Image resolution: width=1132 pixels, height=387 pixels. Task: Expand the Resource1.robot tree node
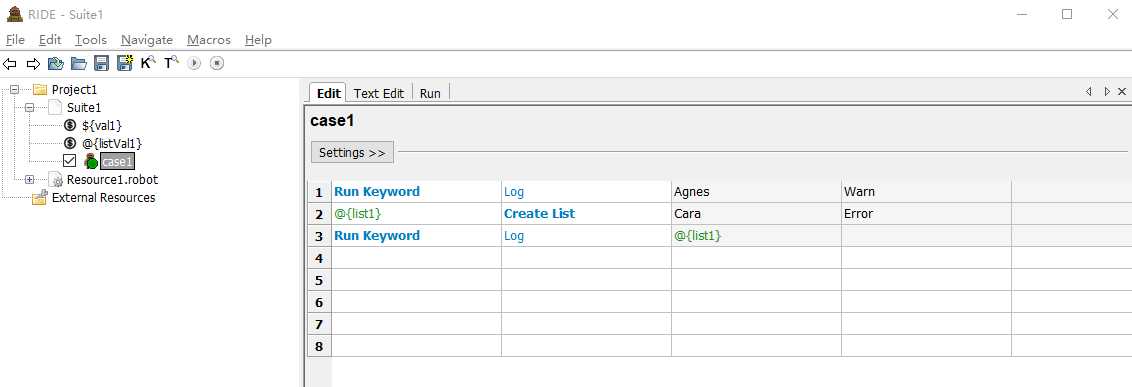29,179
